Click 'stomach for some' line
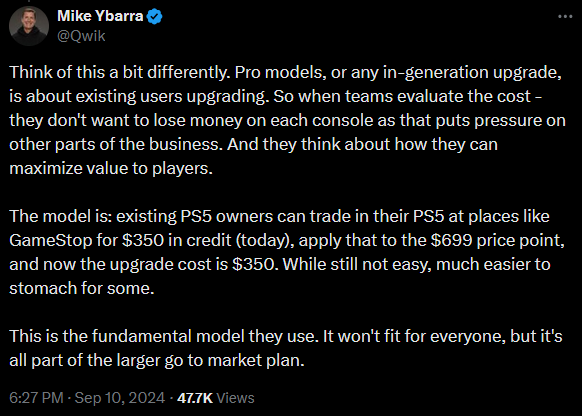 [82, 288]
